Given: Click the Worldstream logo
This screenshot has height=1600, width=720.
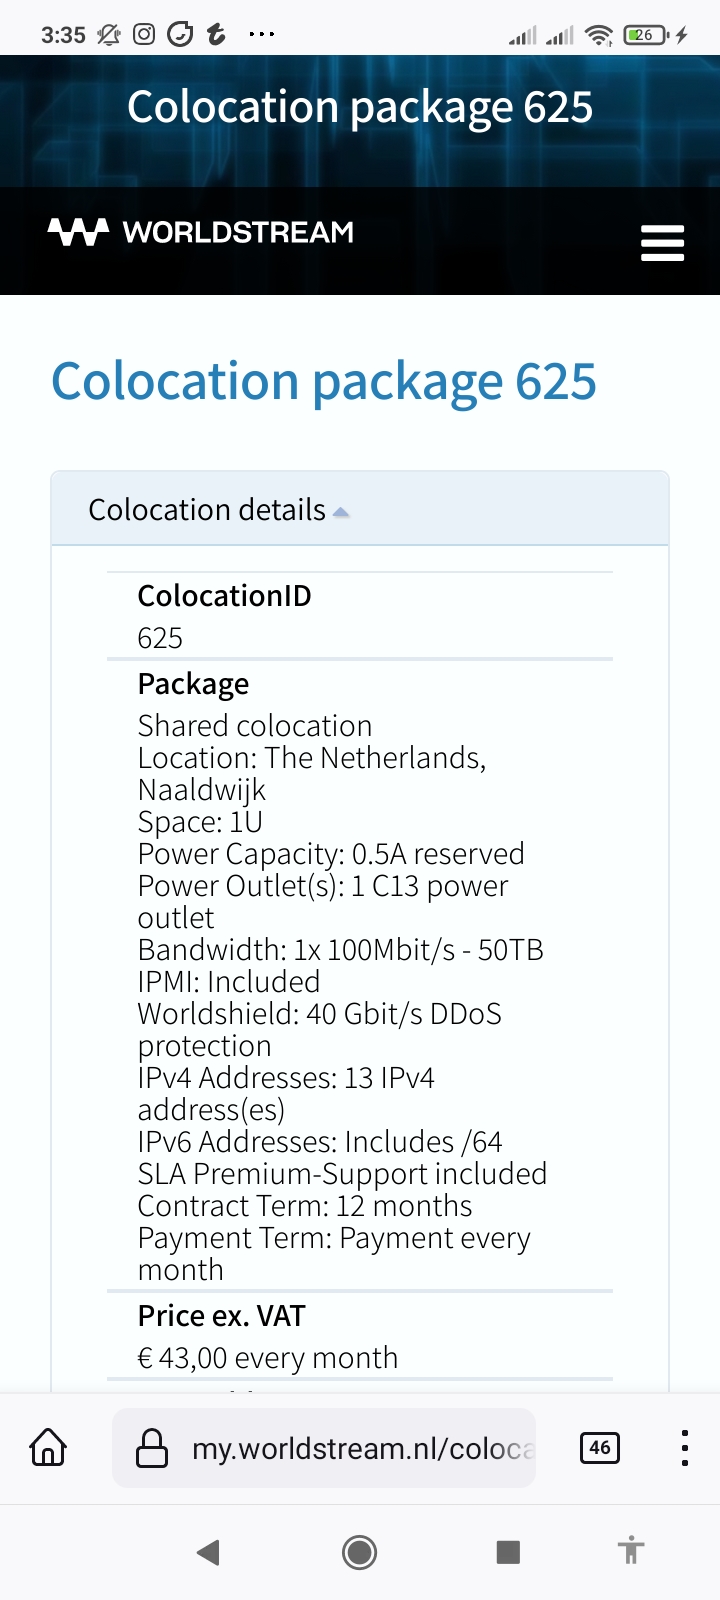Looking at the screenshot, I should [201, 233].
